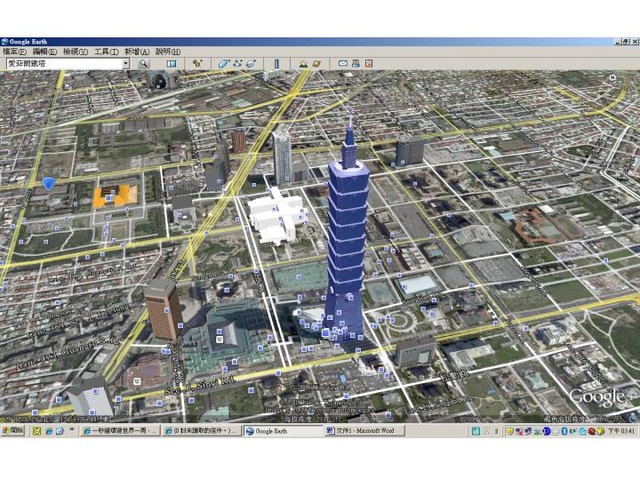Click the Internet Explorer quick launch icon
This screenshot has height=480, width=640.
pyautogui.click(x=49, y=431)
